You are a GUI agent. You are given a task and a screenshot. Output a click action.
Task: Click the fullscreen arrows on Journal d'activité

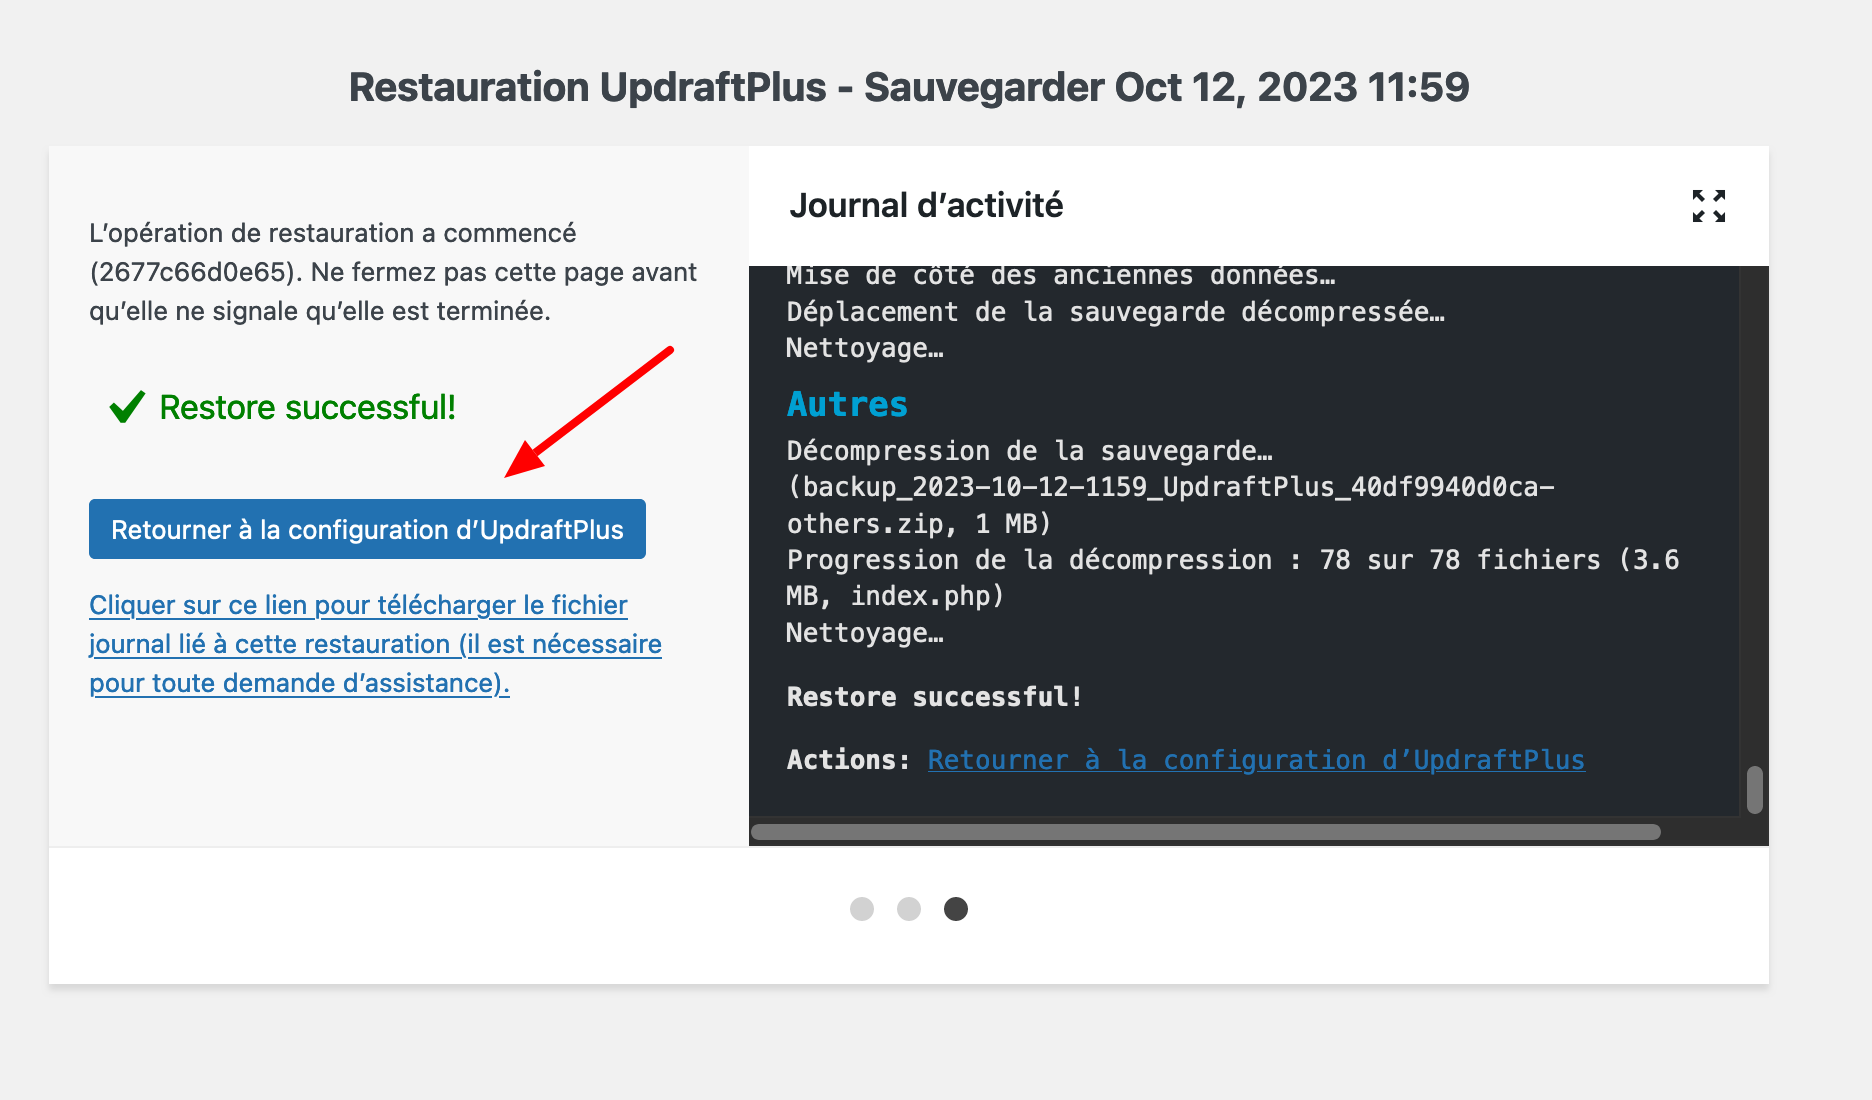pyautogui.click(x=1709, y=206)
